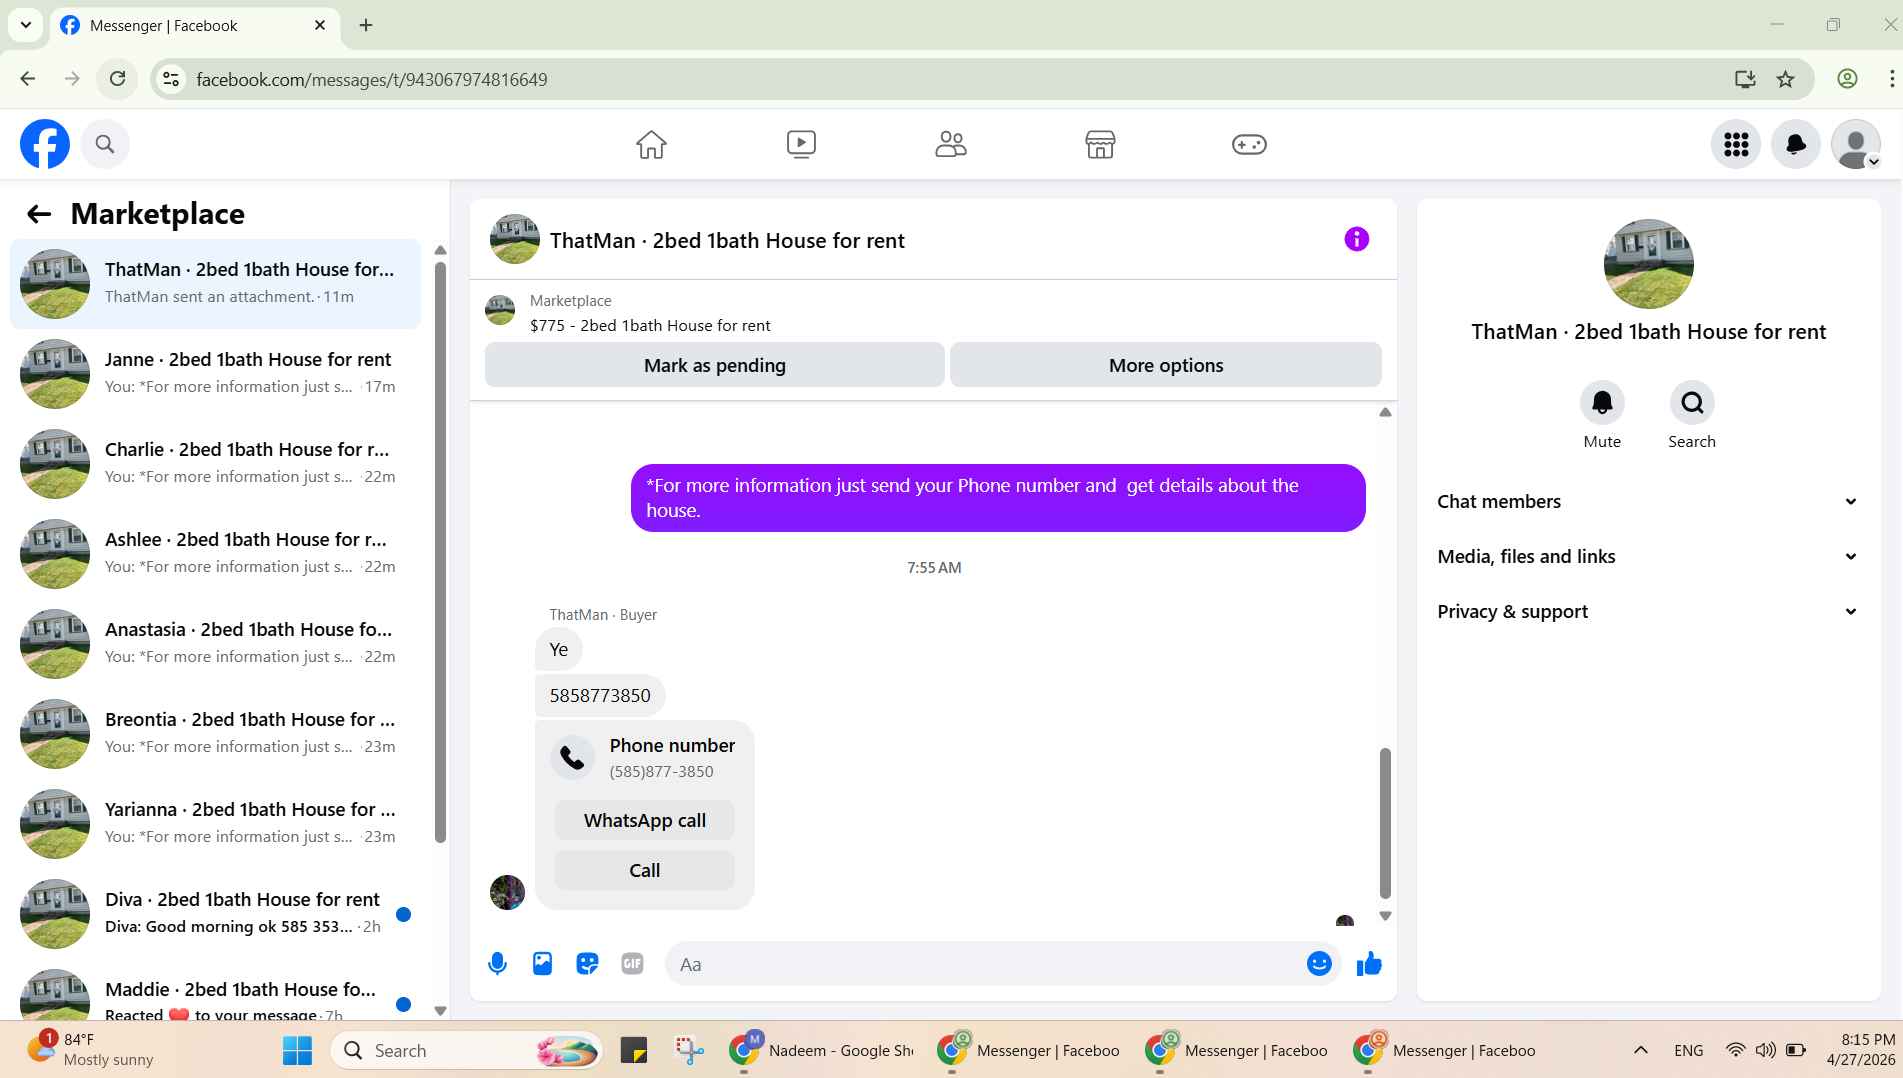Click More options button
The height and width of the screenshot is (1078, 1903).
1165,365
